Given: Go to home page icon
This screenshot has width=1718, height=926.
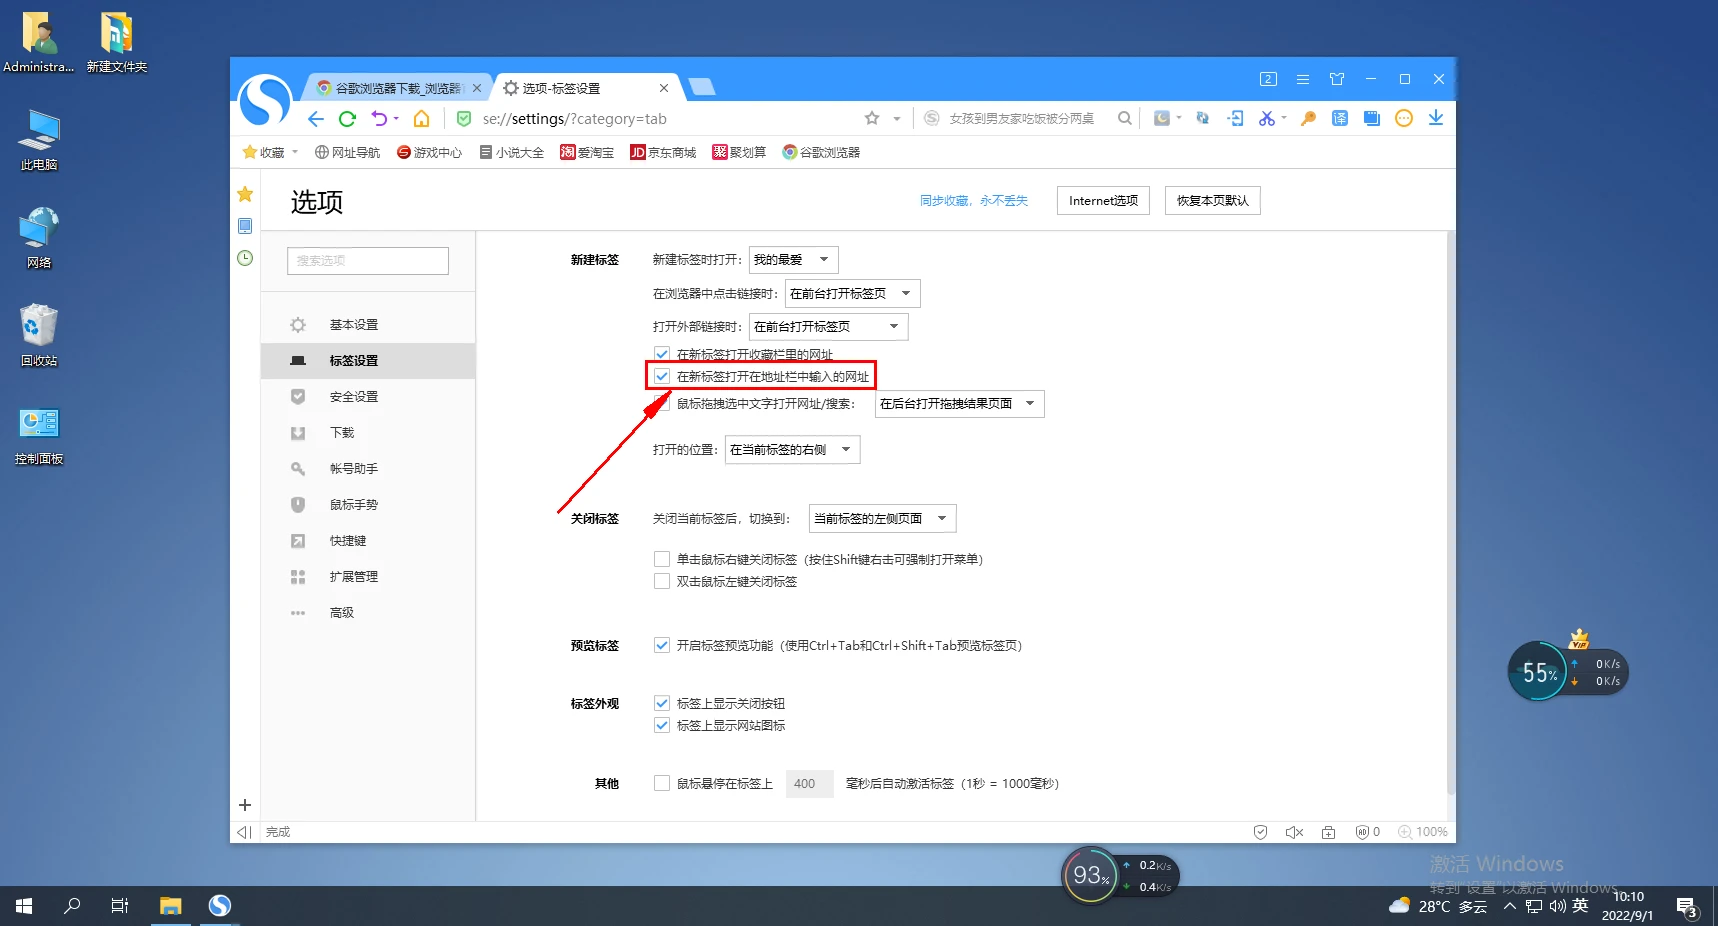Looking at the screenshot, I should tap(422, 119).
